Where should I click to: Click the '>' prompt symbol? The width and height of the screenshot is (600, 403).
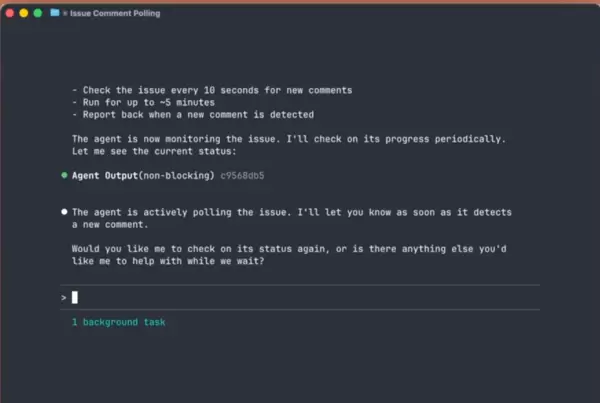pos(63,297)
